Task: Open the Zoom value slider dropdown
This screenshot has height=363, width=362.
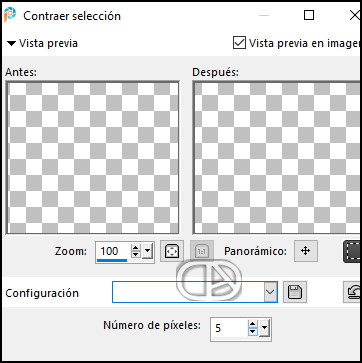Action: click(147, 251)
